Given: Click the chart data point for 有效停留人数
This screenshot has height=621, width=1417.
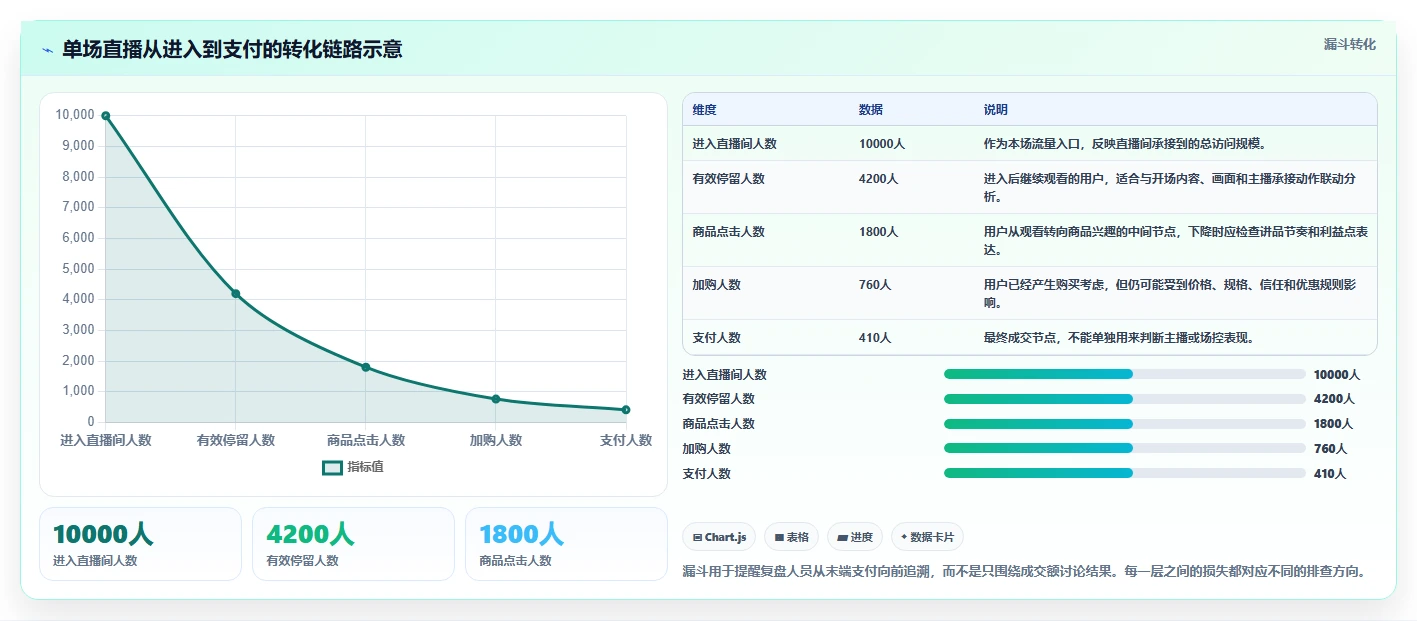Looking at the screenshot, I should (x=235, y=293).
